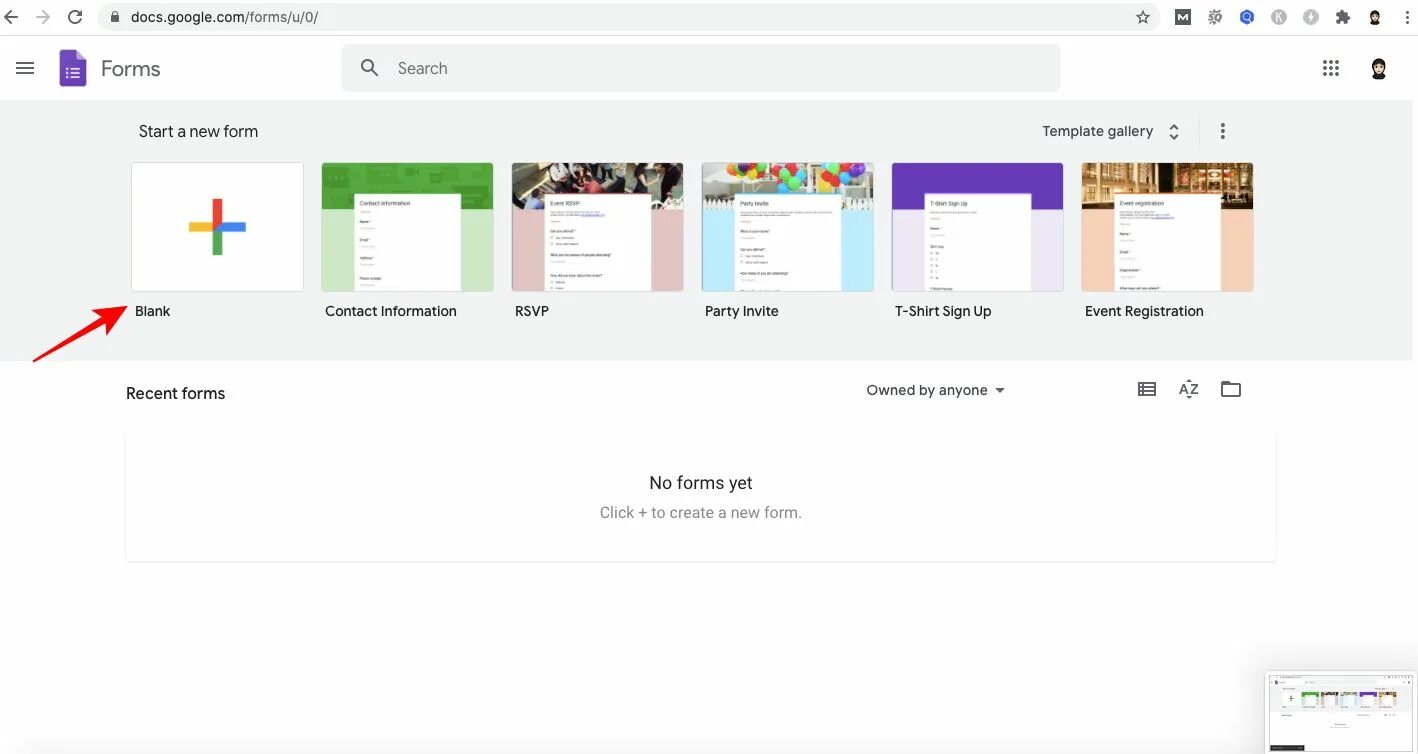1418x754 pixels.
Task: Open the main hamburger menu
Action: click(x=25, y=68)
